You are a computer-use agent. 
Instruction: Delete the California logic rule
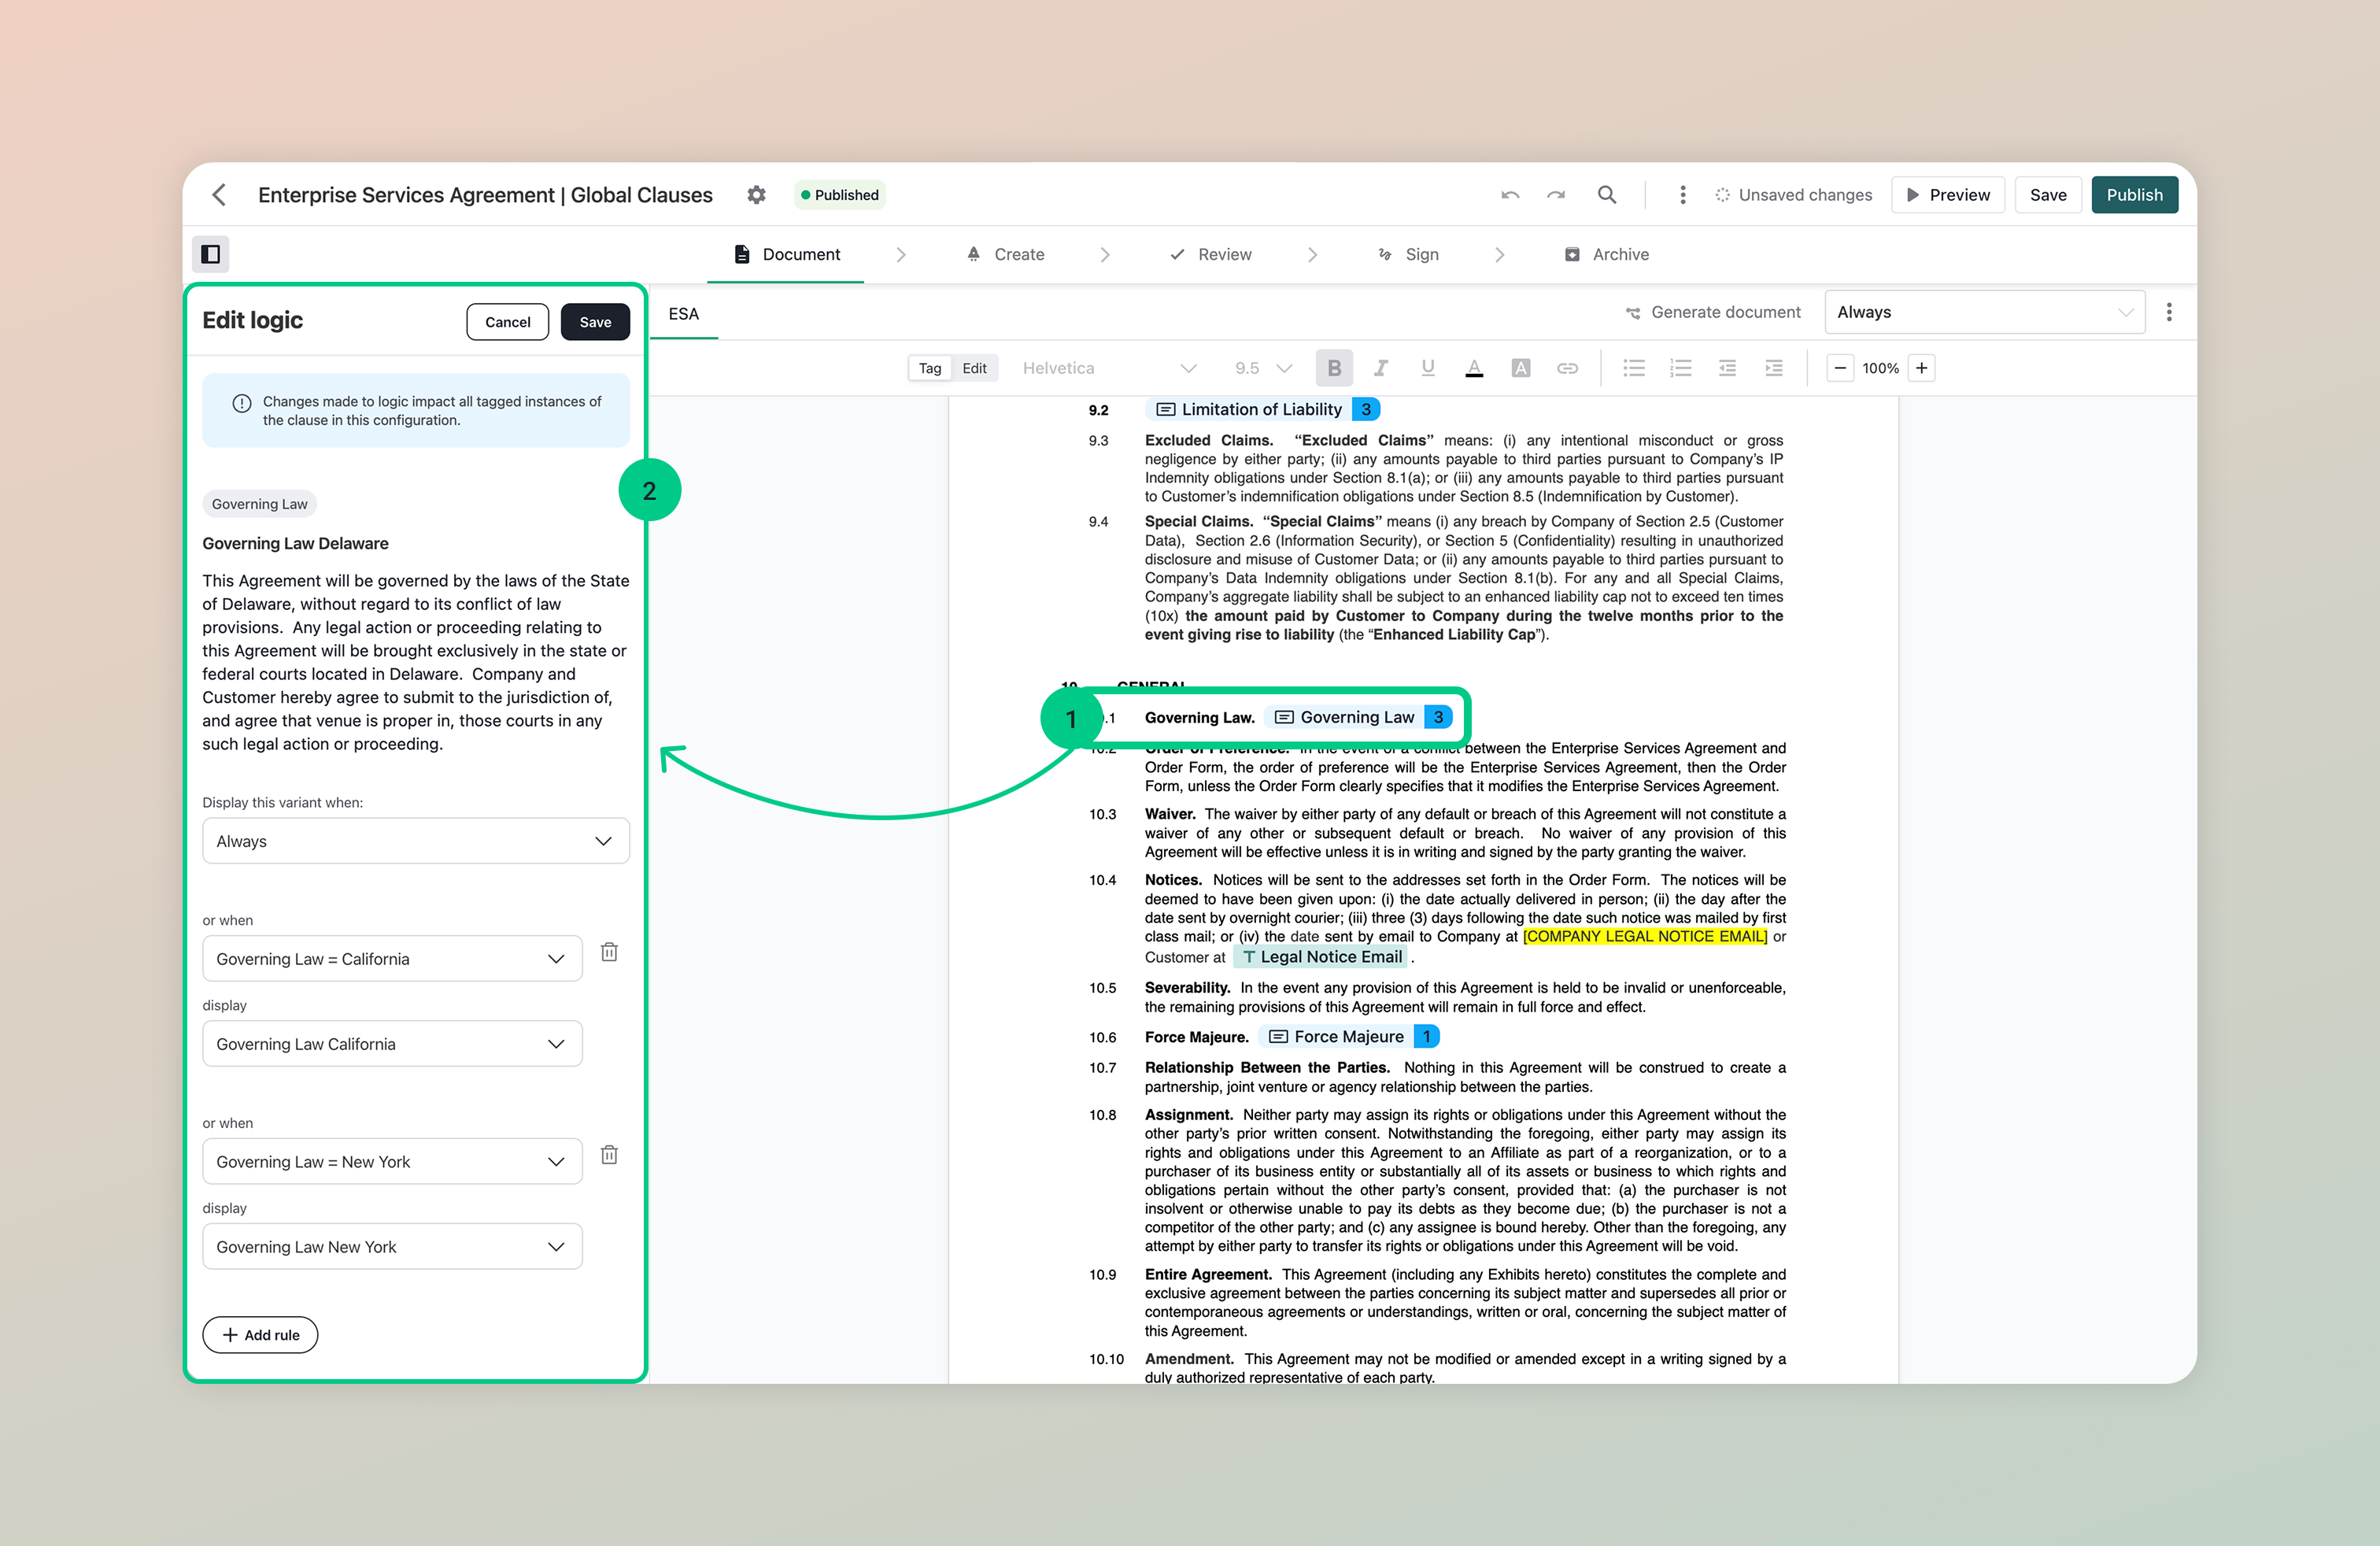click(609, 952)
